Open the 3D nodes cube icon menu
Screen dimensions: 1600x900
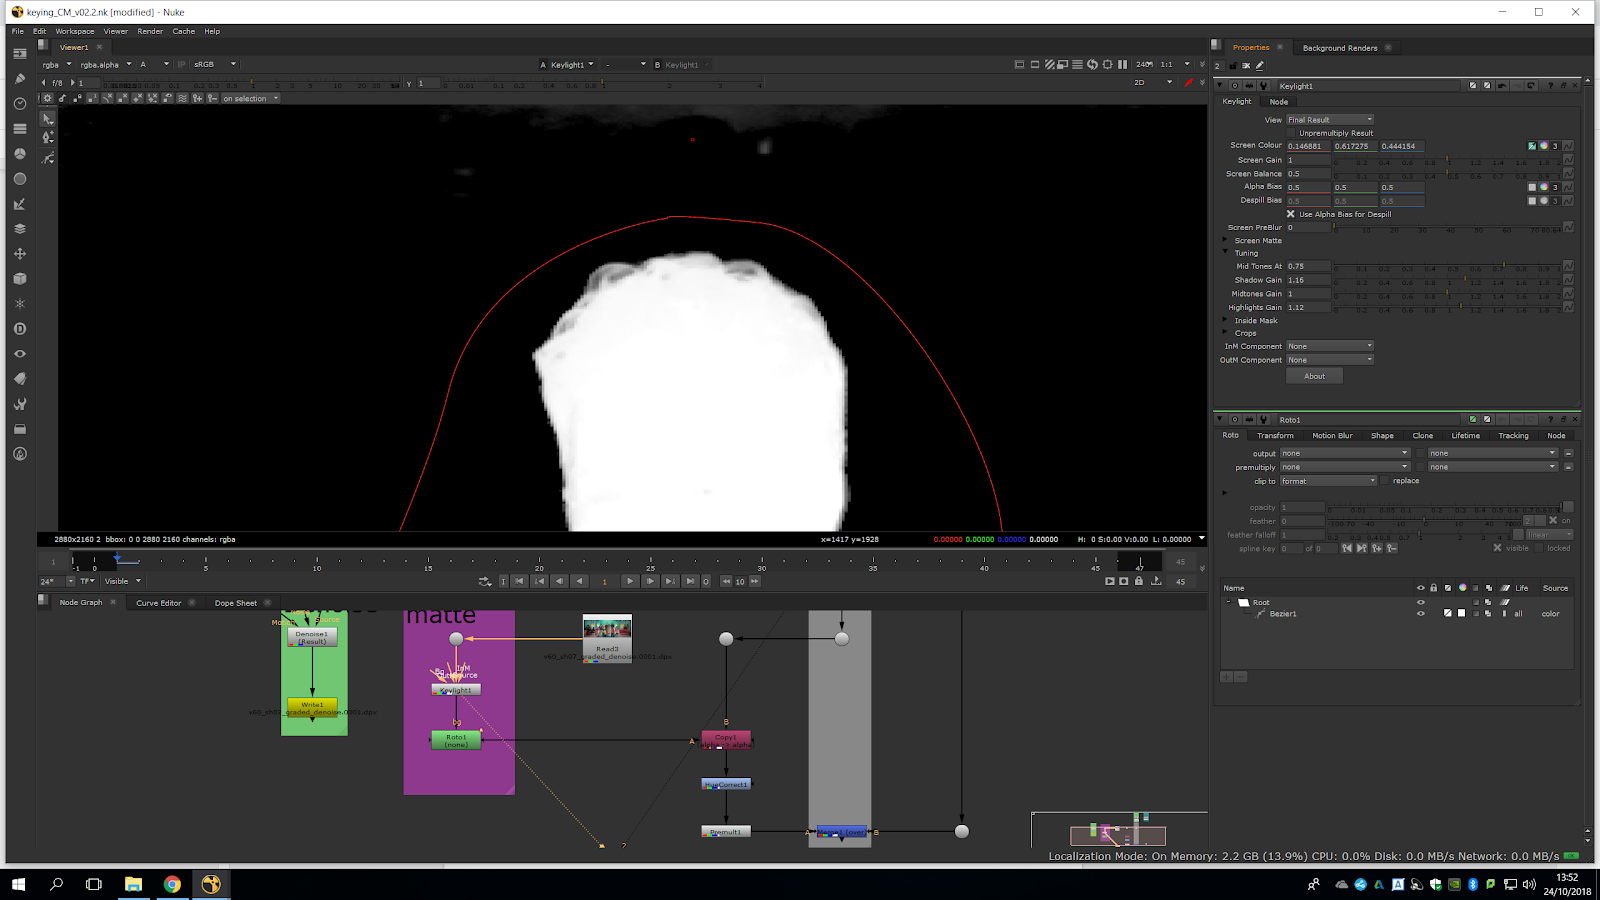(19, 279)
